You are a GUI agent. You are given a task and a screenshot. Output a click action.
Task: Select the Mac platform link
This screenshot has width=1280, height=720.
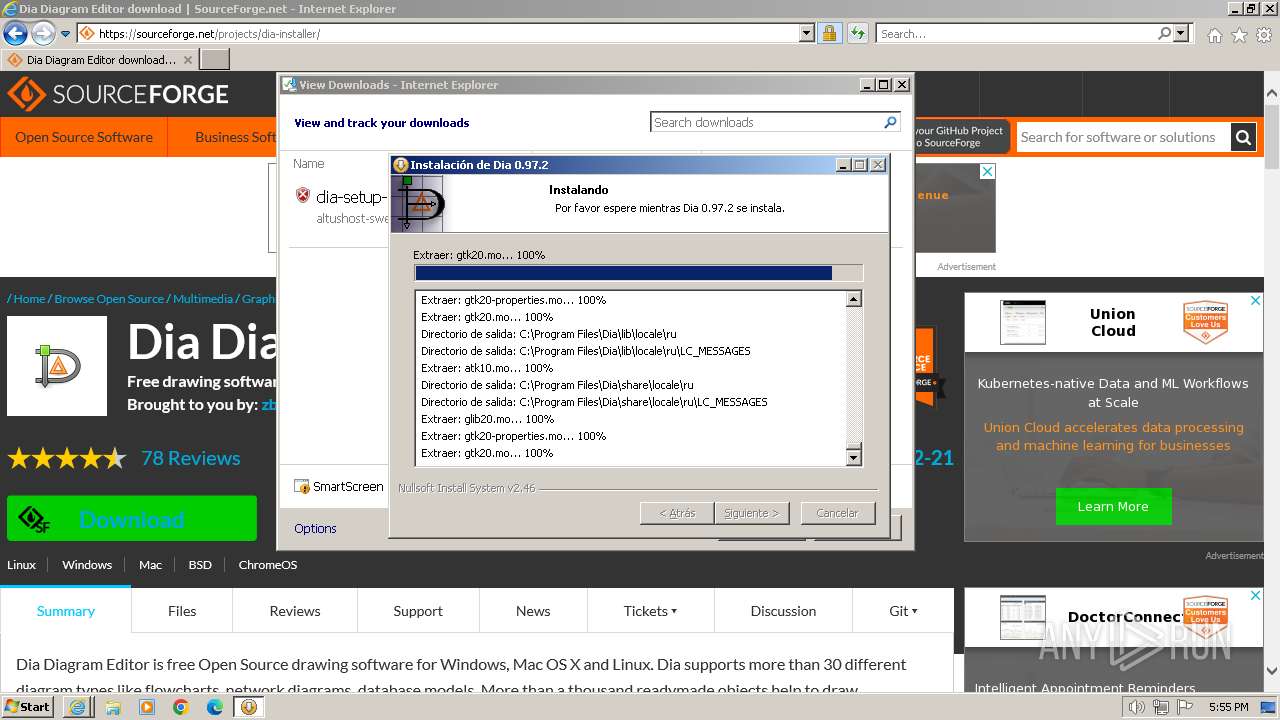(x=150, y=565)
